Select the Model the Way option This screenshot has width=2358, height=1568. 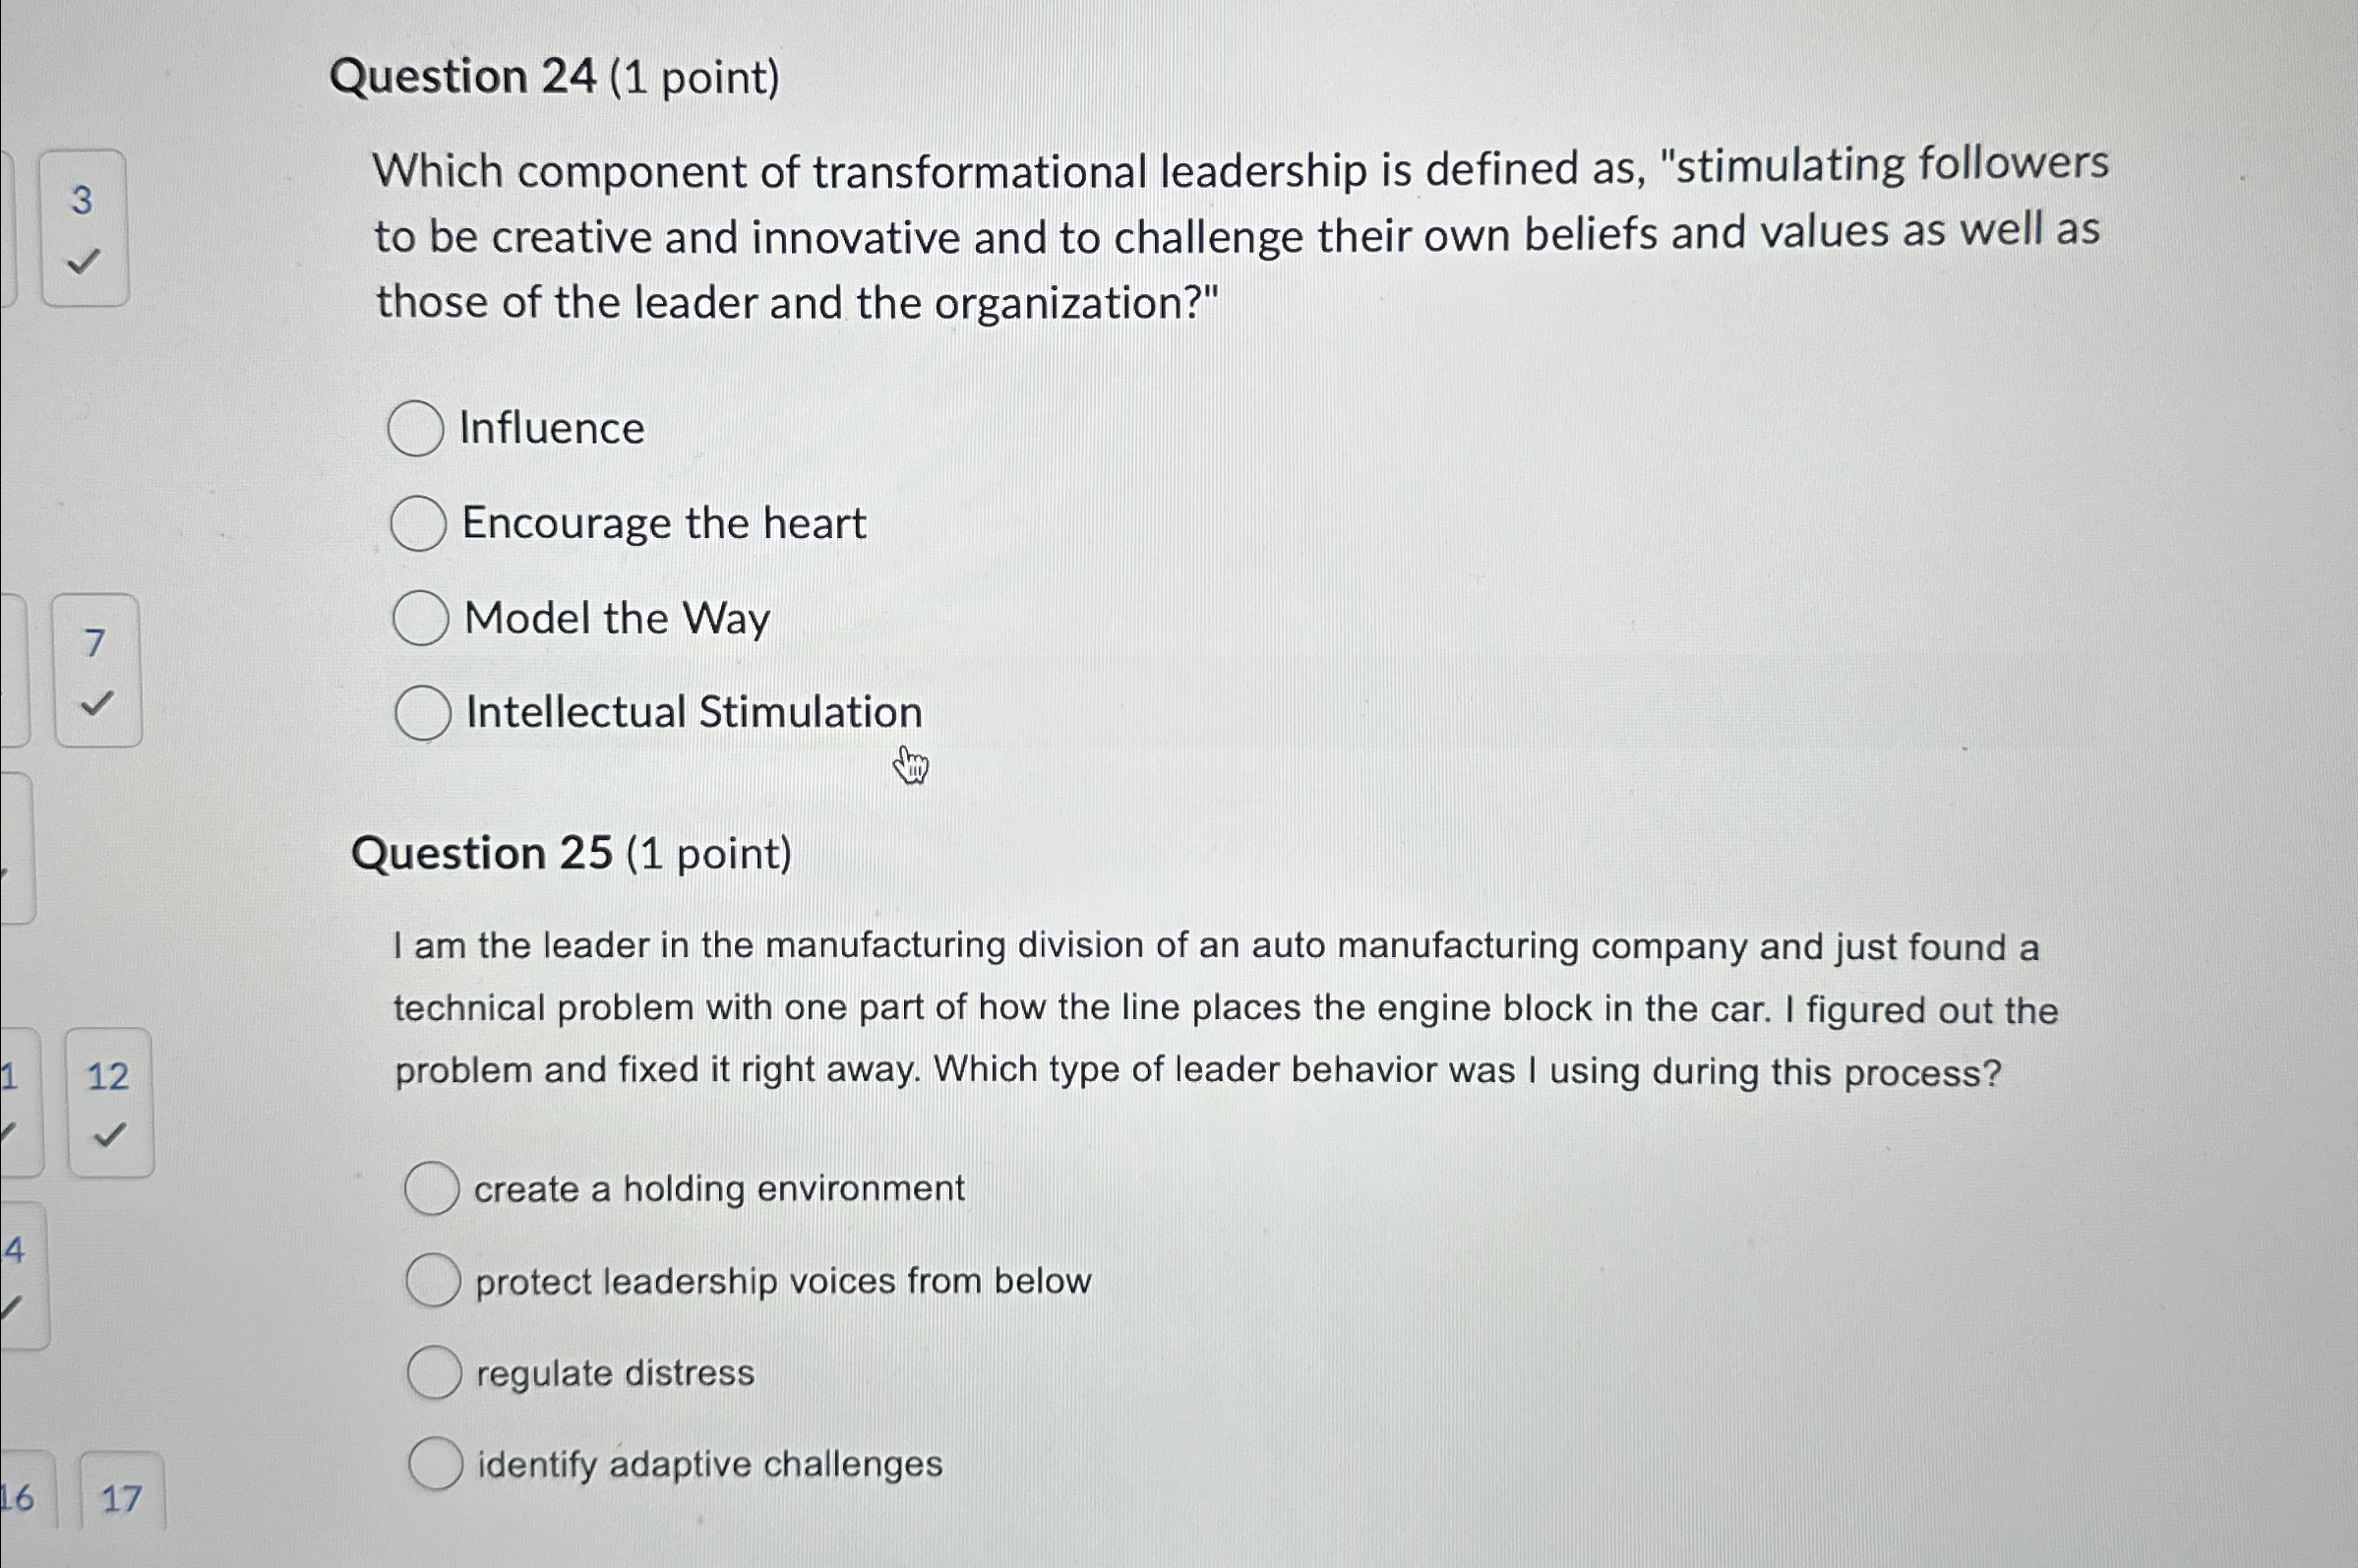424,618
